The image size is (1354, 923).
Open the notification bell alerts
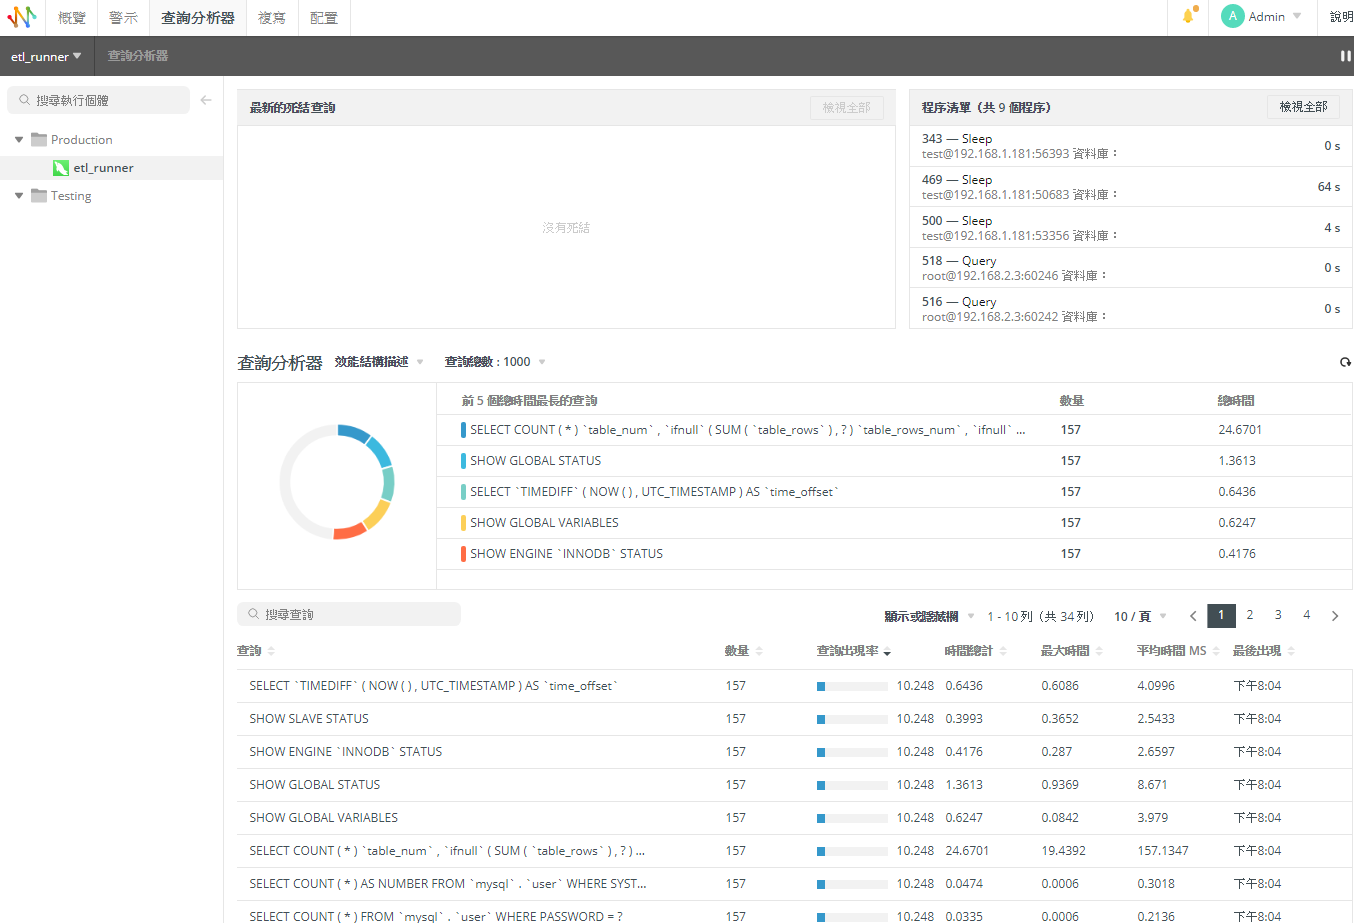1188,16
